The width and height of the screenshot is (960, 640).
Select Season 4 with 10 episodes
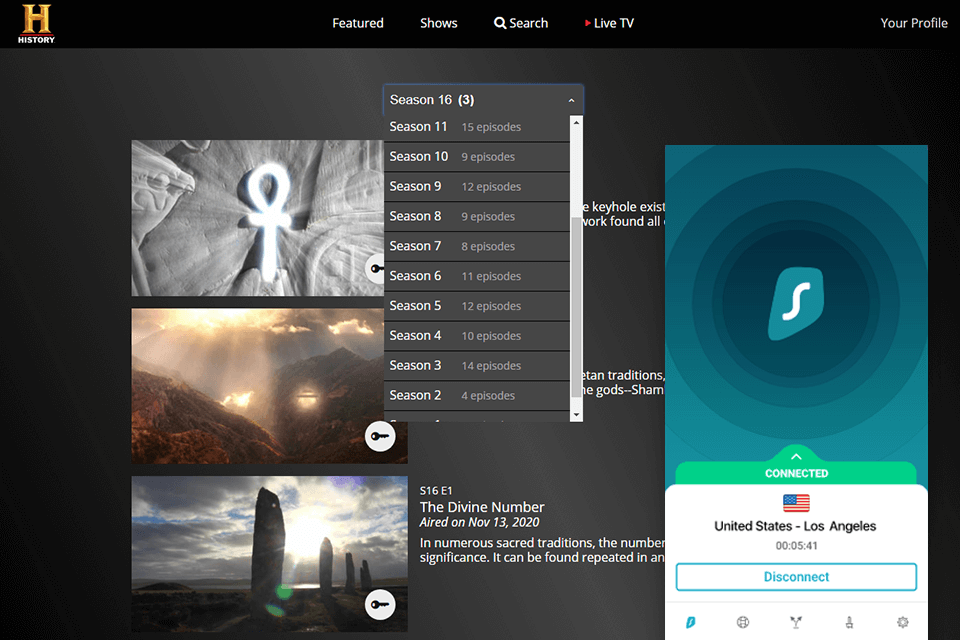[x=477, y=336]
